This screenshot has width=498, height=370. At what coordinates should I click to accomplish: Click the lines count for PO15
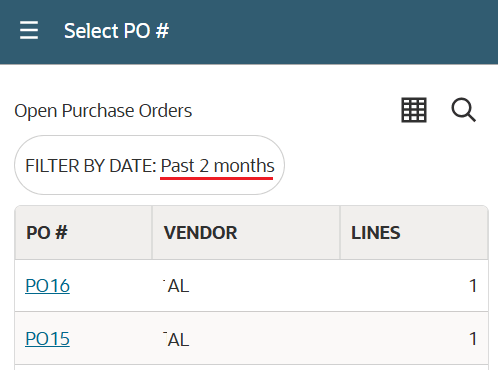[x=473, y=339]
